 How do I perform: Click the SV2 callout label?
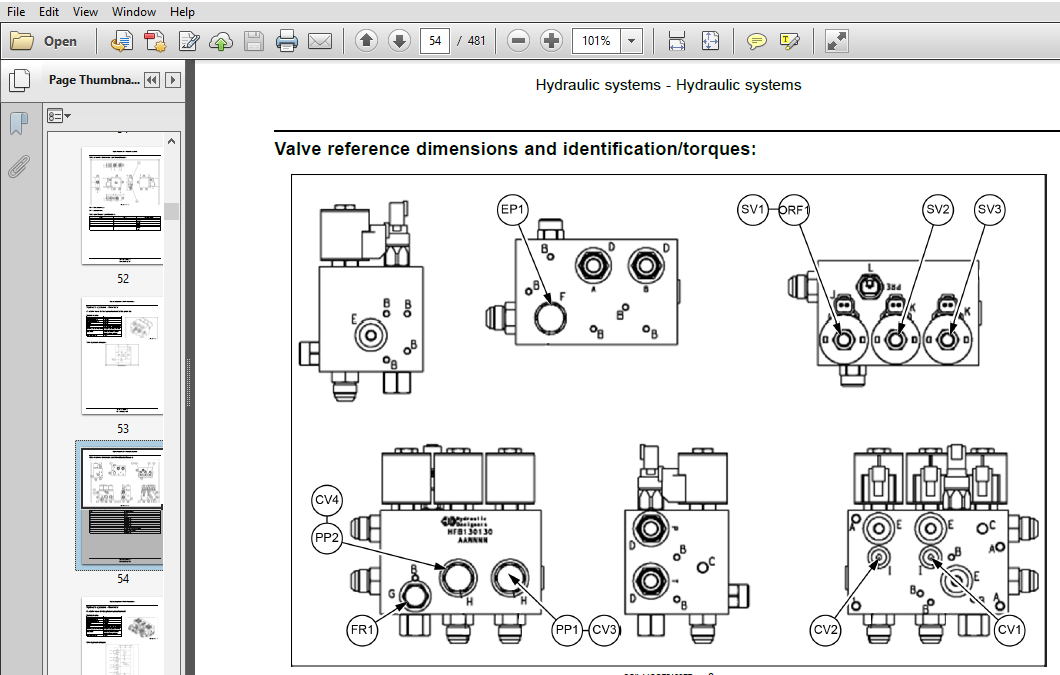(x=938, y=210)
